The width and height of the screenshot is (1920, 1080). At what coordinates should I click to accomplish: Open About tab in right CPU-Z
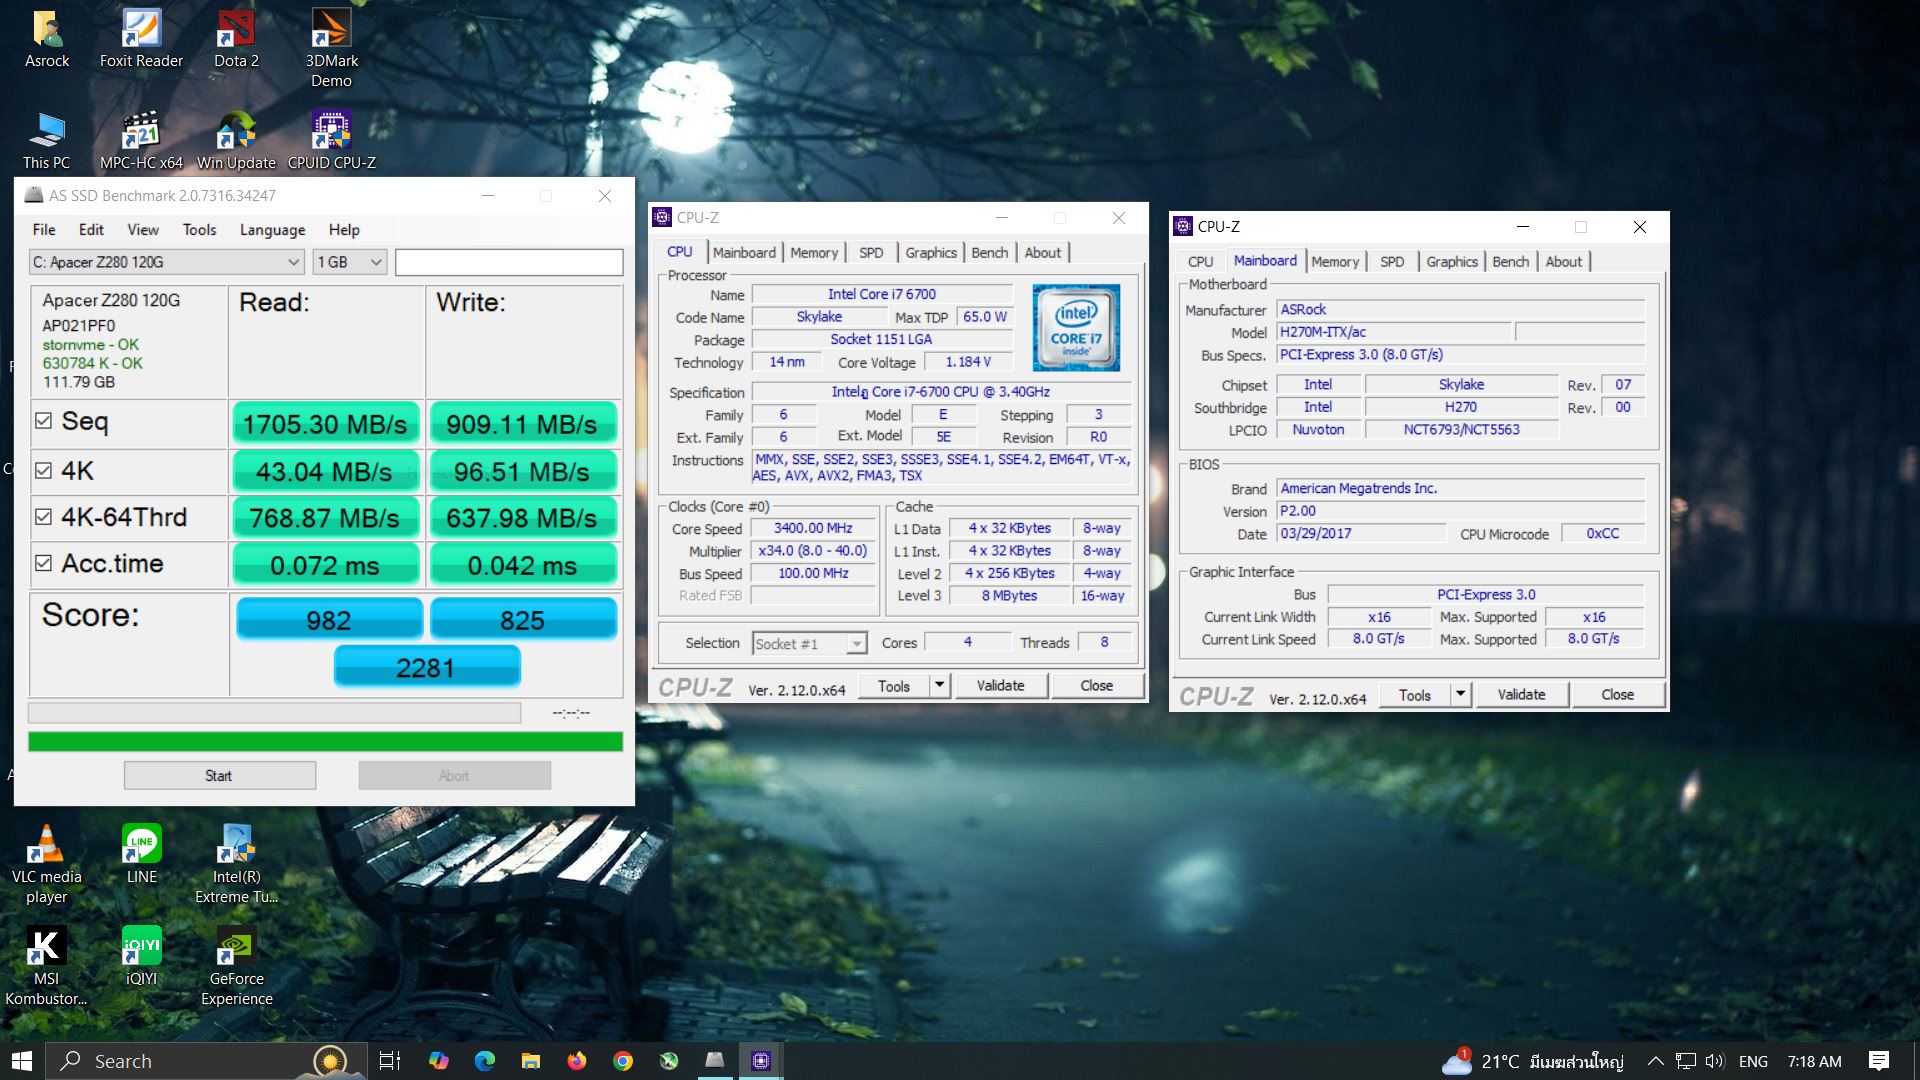[x=1564, y=262]
